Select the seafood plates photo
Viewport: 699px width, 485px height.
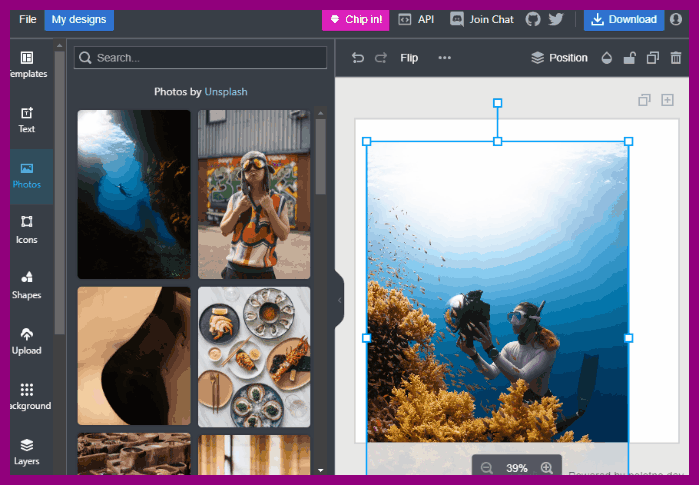coord(254,357)
